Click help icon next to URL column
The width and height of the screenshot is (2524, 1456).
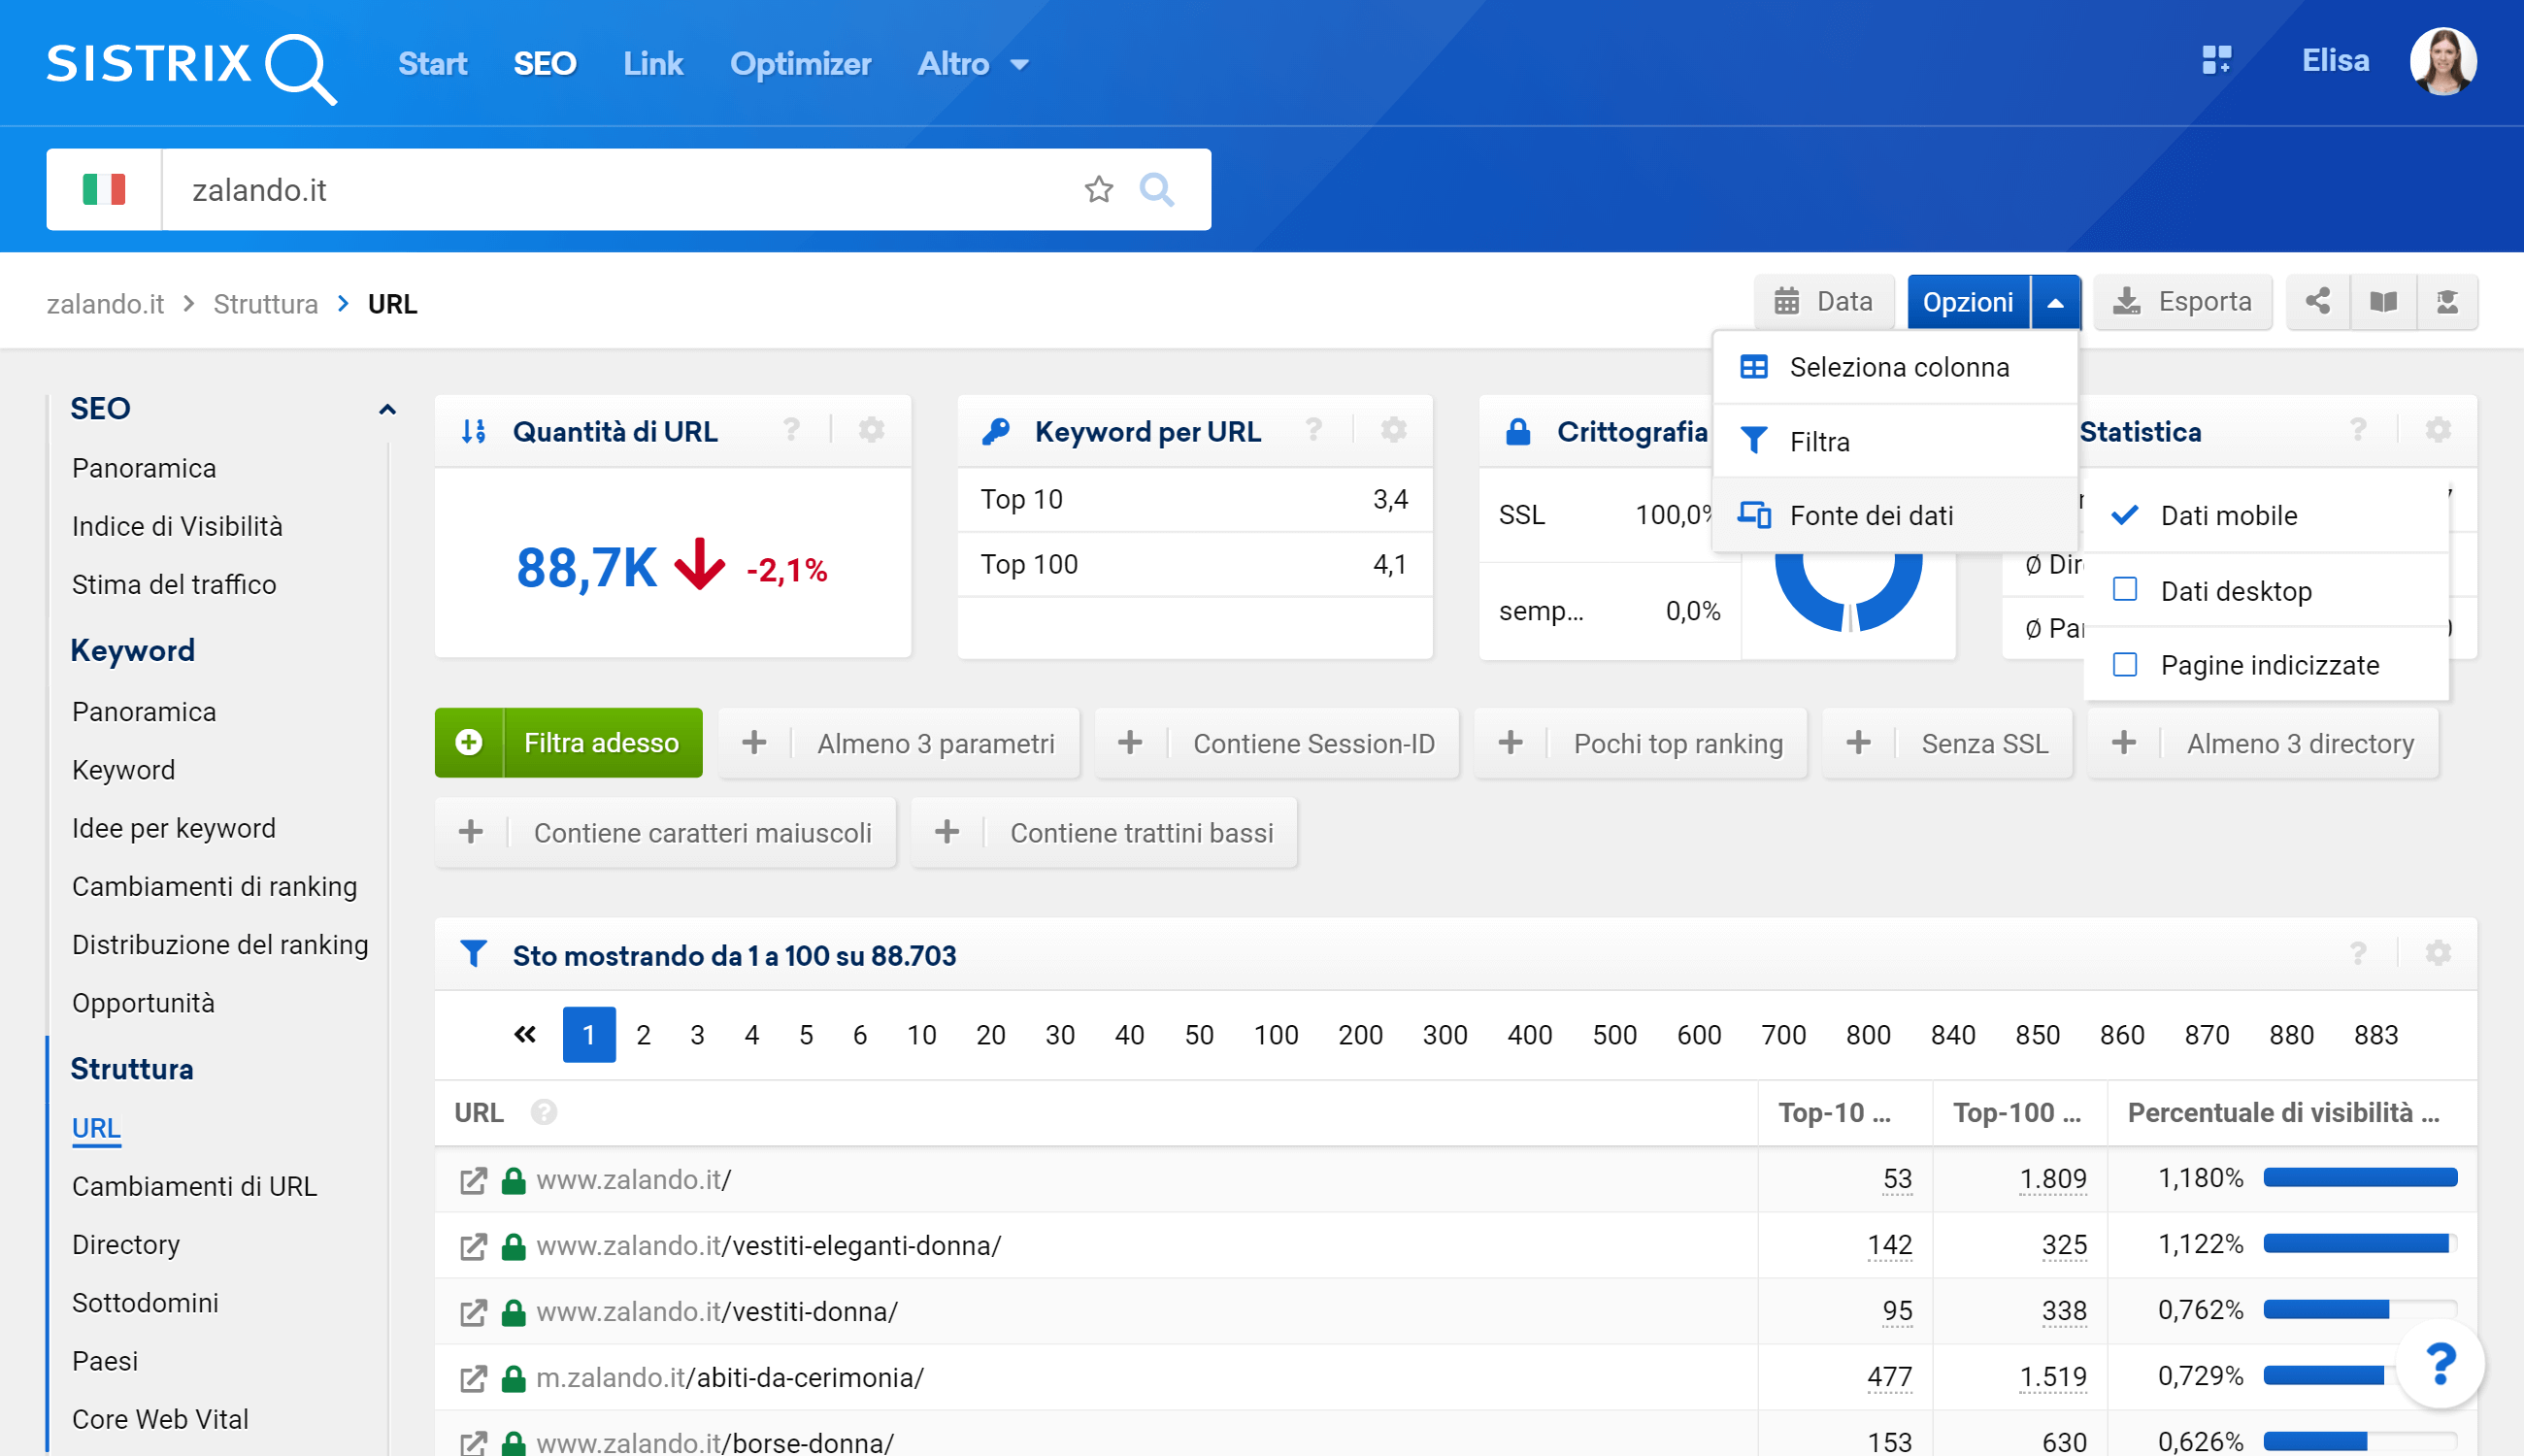click(543, 1112)
